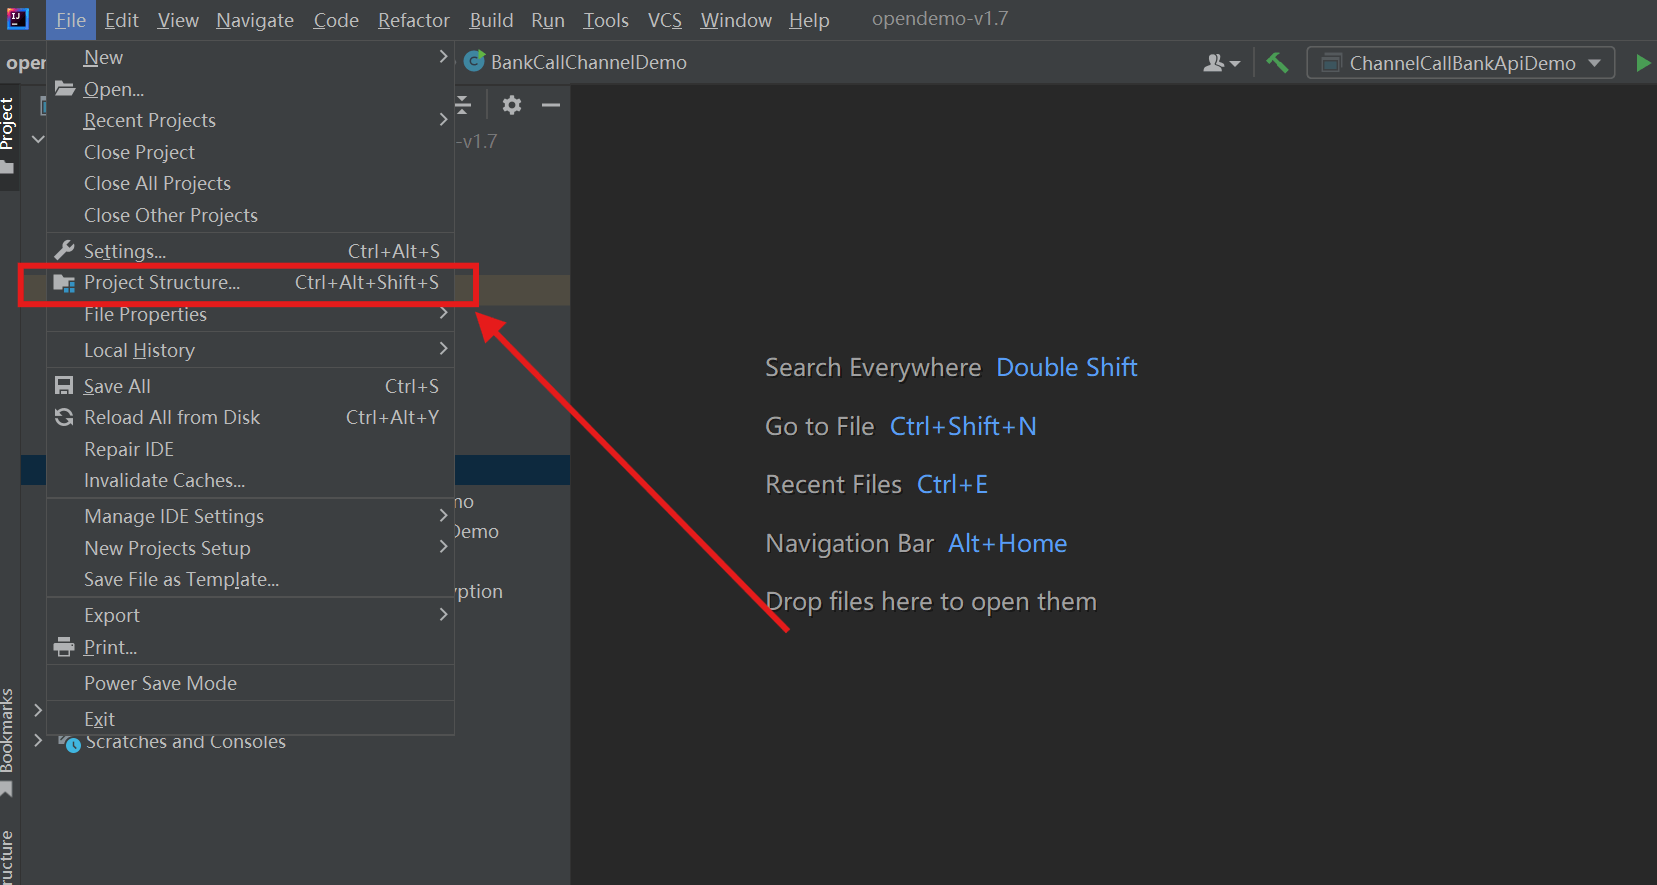This screenshot has width=1657, height=885.
Task: Hide the Project panel with minus icon
Action: [551, 105]
